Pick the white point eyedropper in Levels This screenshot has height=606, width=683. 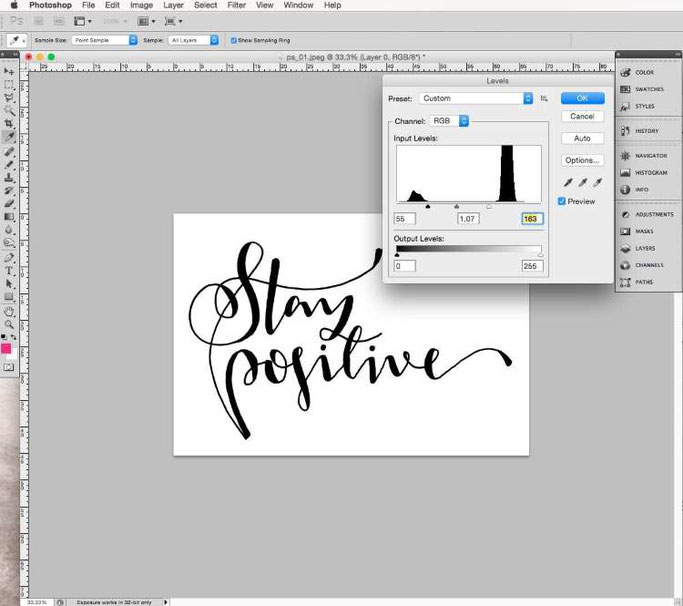coord(598,182)
